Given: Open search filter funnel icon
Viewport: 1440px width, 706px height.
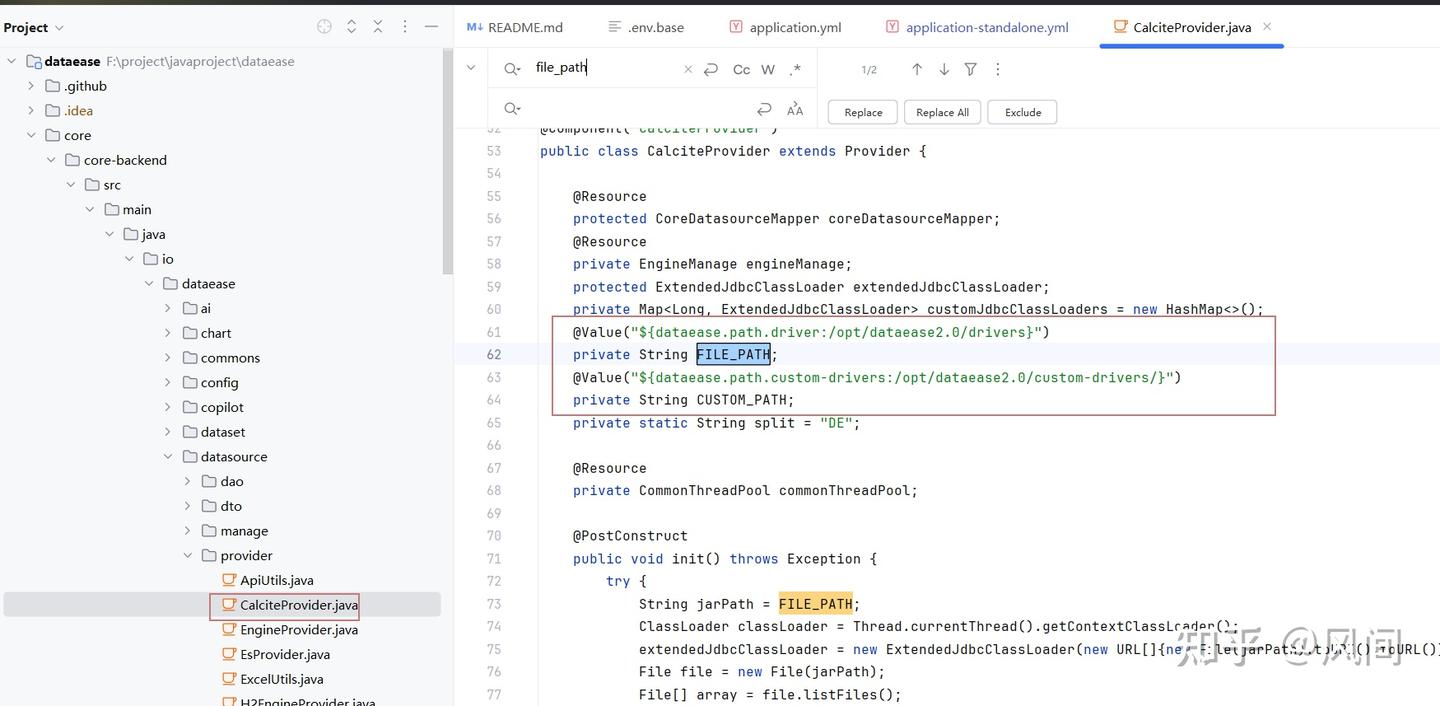Looking at the screenshot, I should coord(969,69).
